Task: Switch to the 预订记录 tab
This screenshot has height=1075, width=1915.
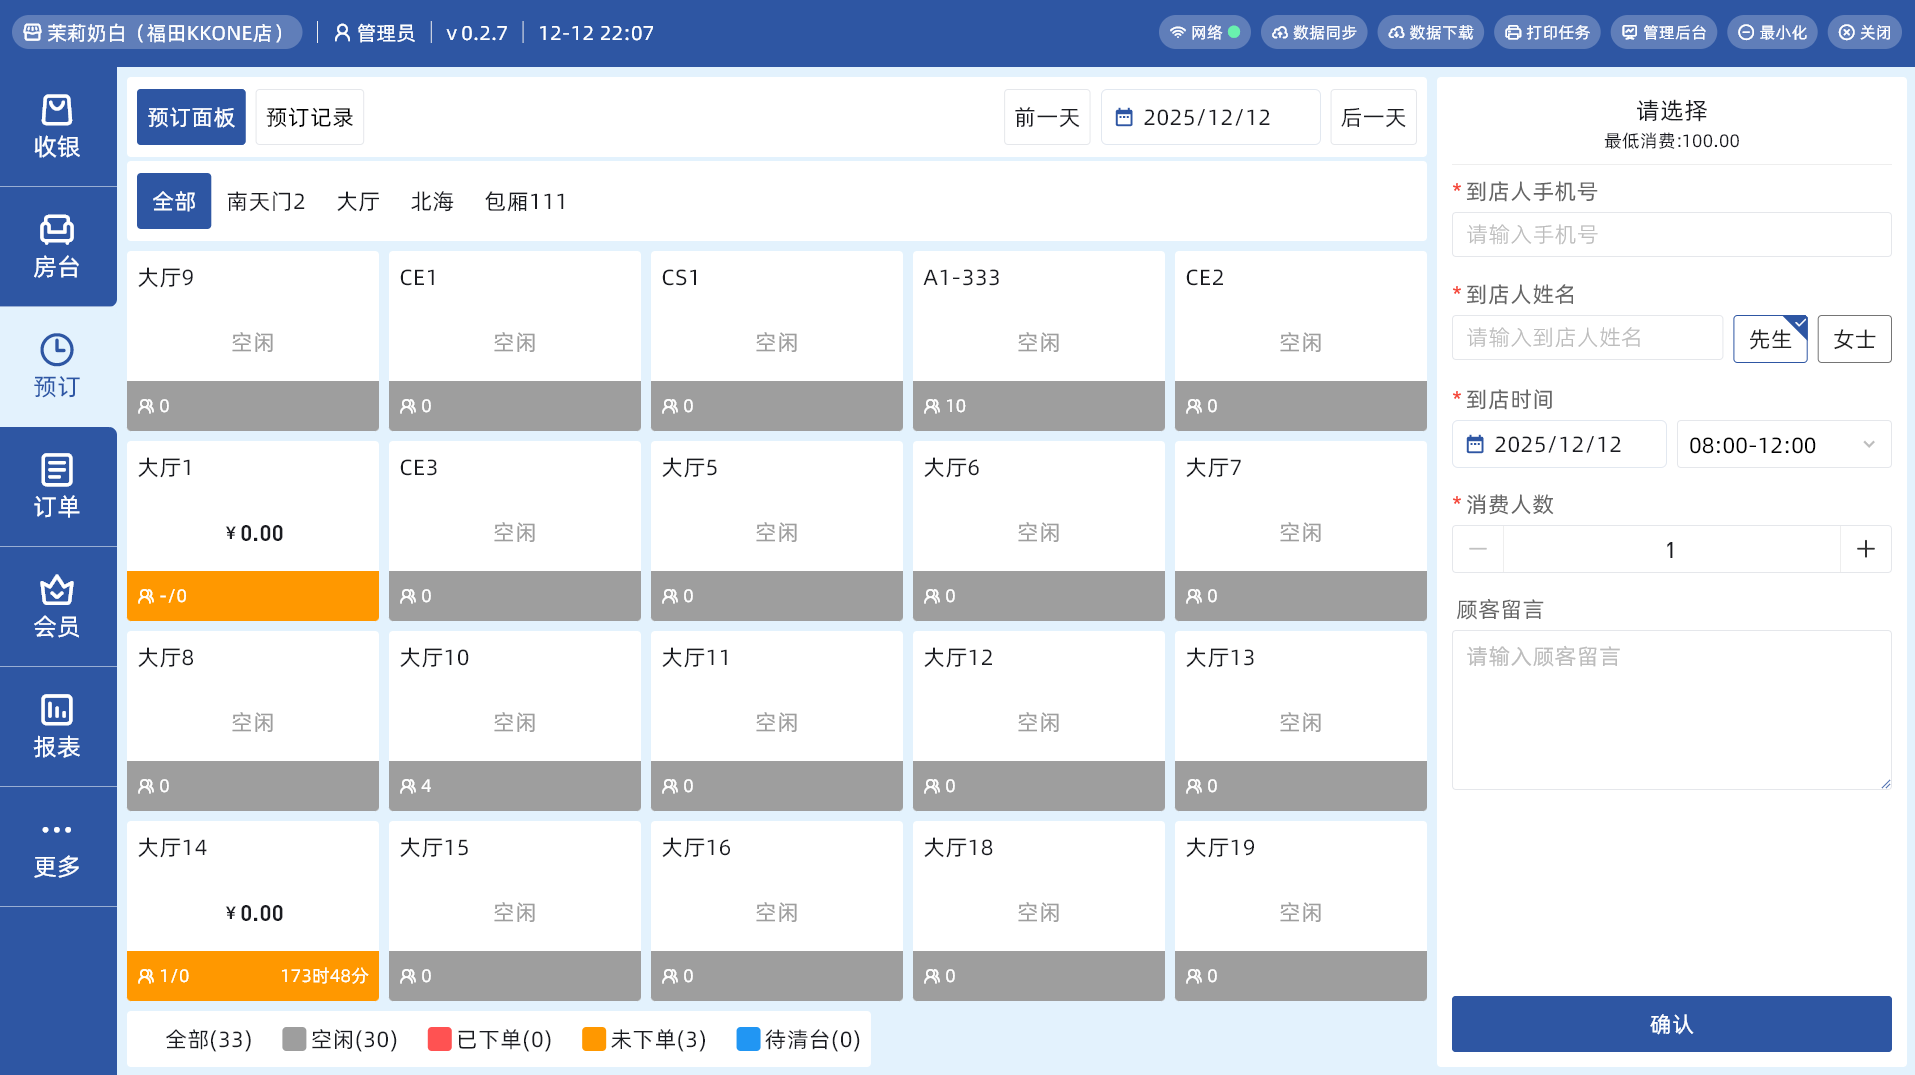Action: coord(310,118)
